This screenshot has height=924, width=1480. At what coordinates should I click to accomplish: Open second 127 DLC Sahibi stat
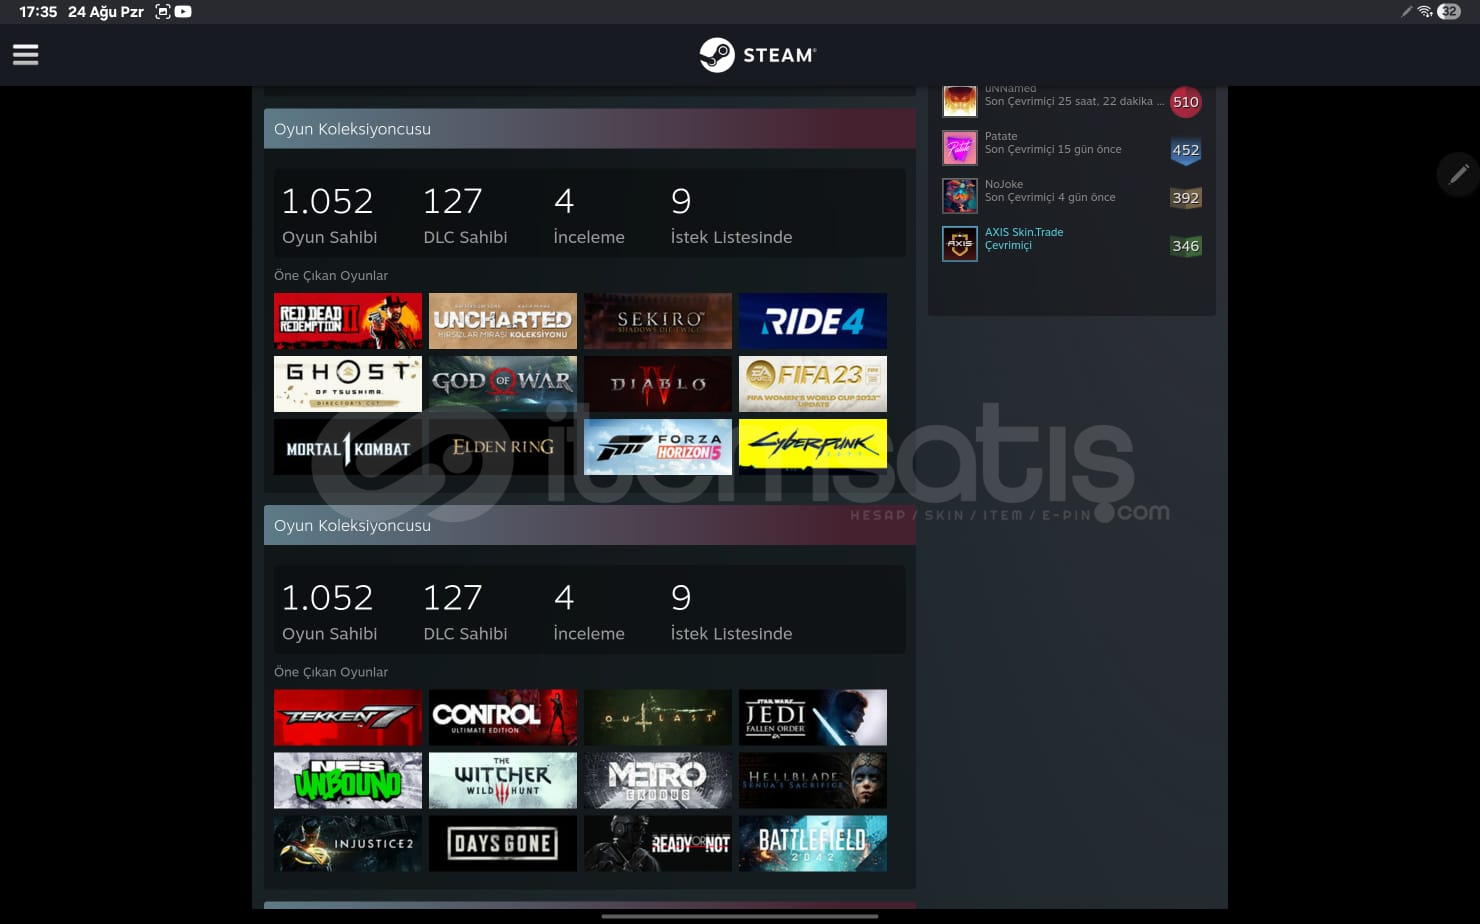tap(465, 612)
